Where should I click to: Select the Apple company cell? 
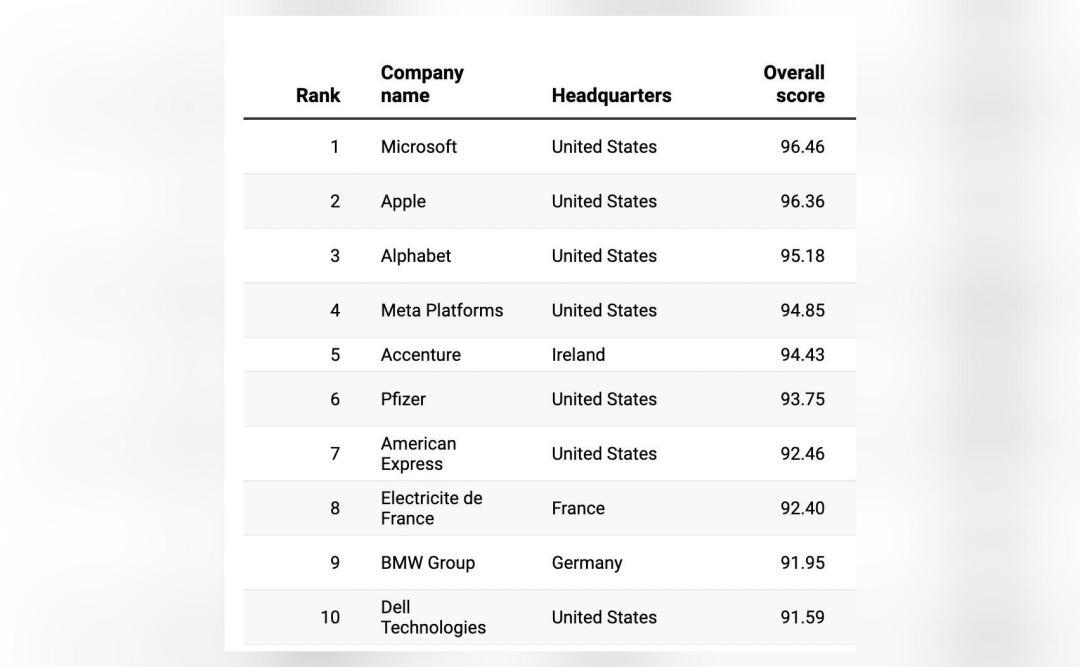click(403, 201)
